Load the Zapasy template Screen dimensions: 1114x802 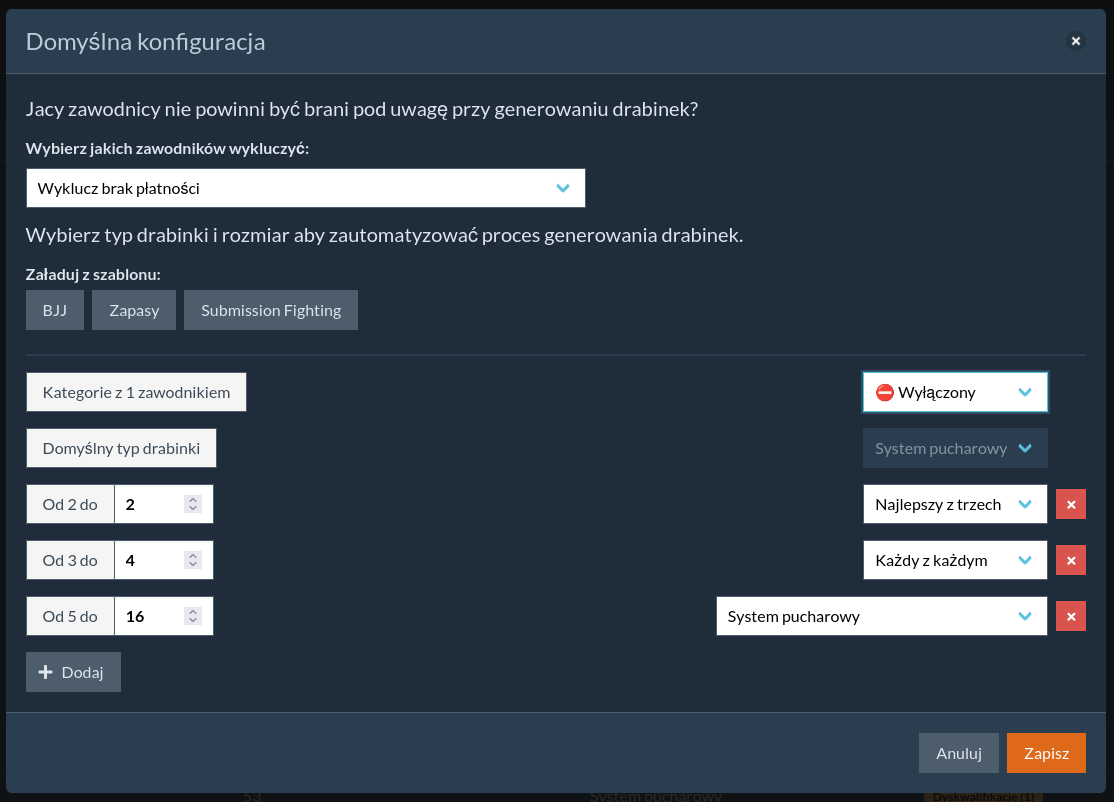point(134,310)
